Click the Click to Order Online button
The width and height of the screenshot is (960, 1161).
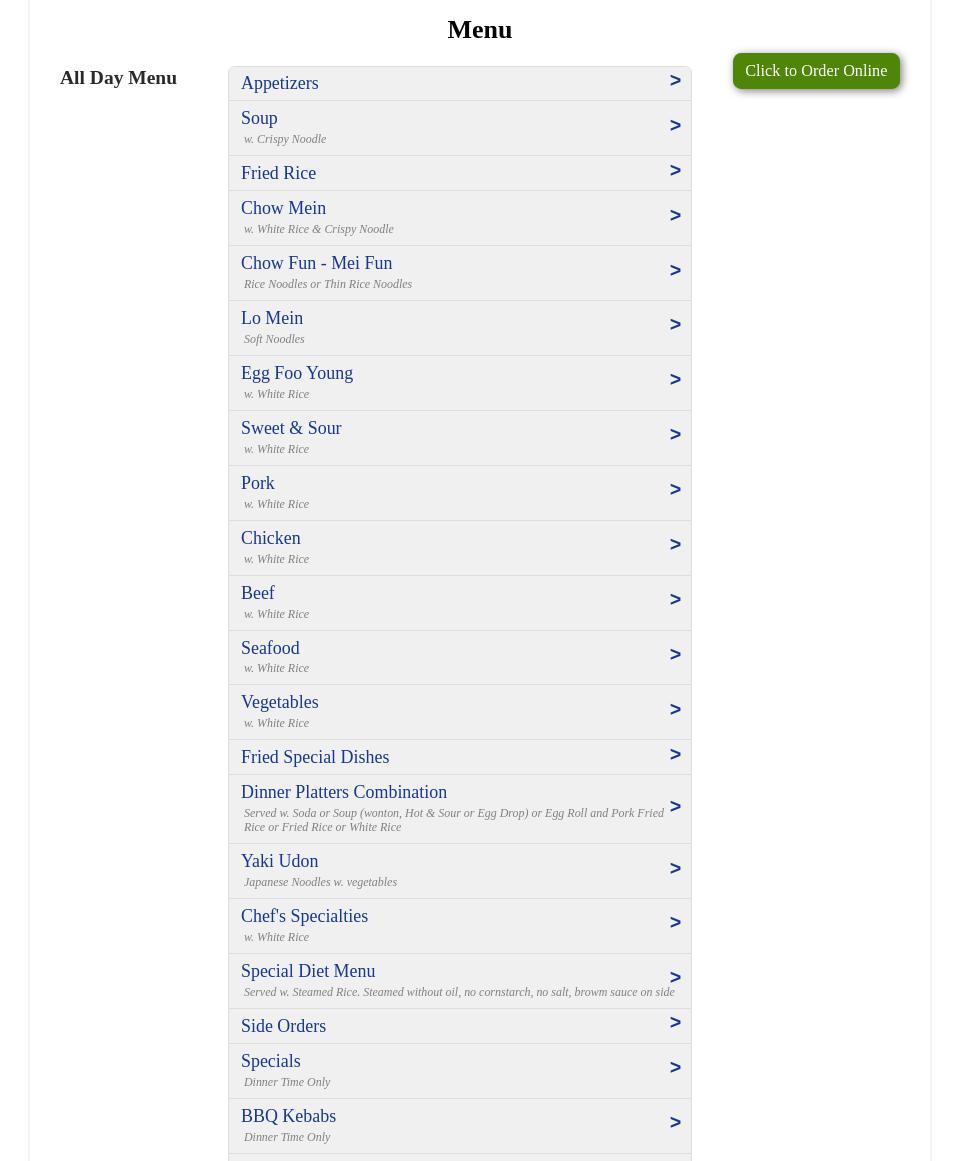816,70
